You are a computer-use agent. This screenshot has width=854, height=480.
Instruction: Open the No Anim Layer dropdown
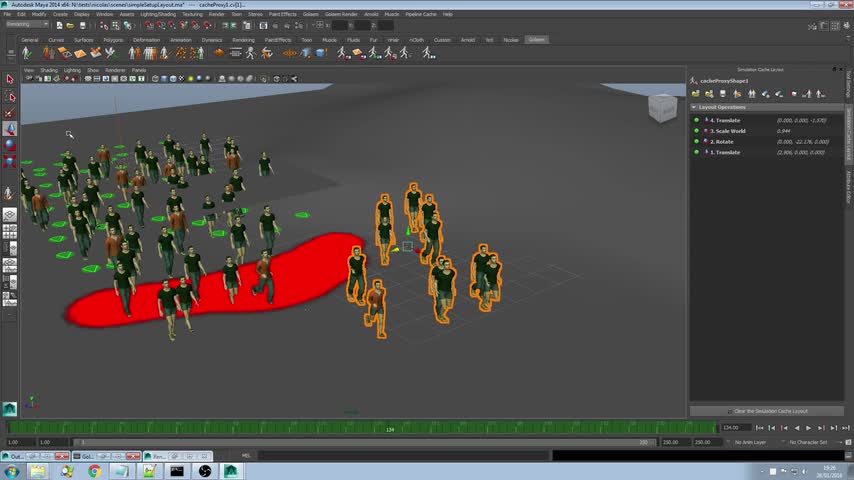(x=751, y=442)
